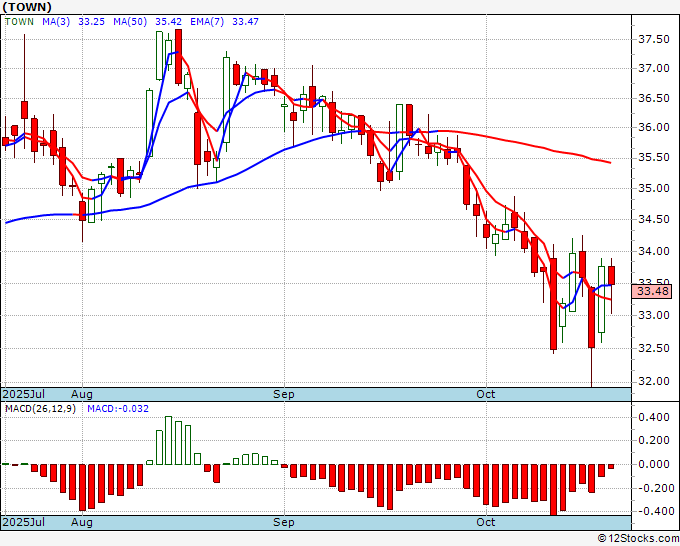Screen dimensions: 680x546
Task: Click the 32.00 price axis label
Action: coord(654,381)
